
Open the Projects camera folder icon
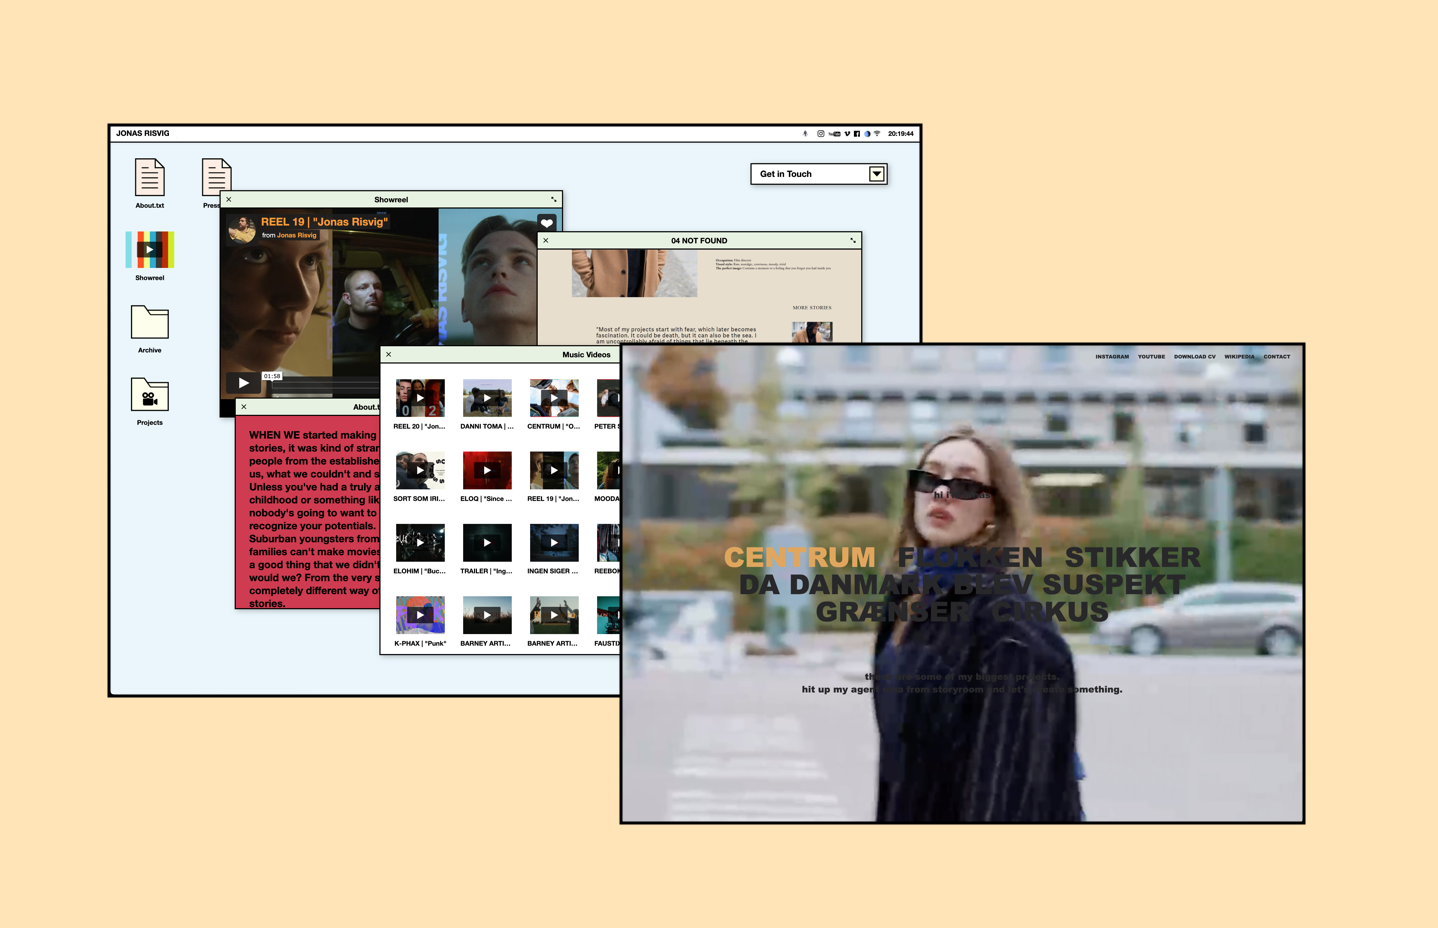click(150, 395)
